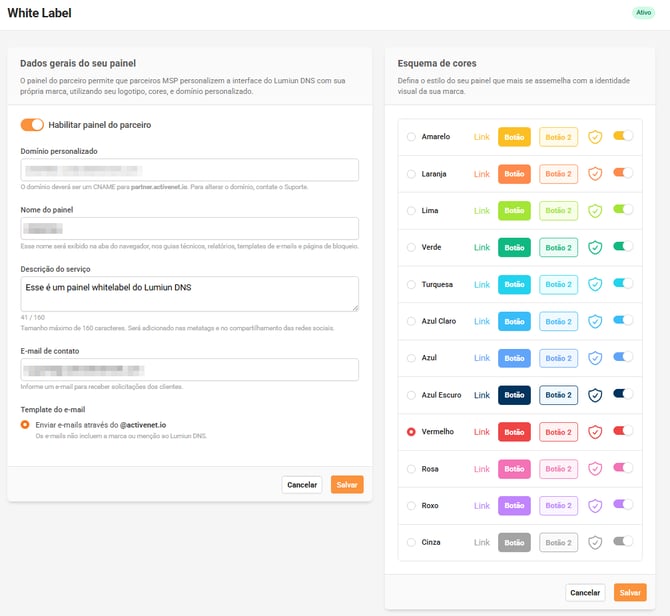
Task: Click the green shield icon in Verde row
Action: pos(595,247)
